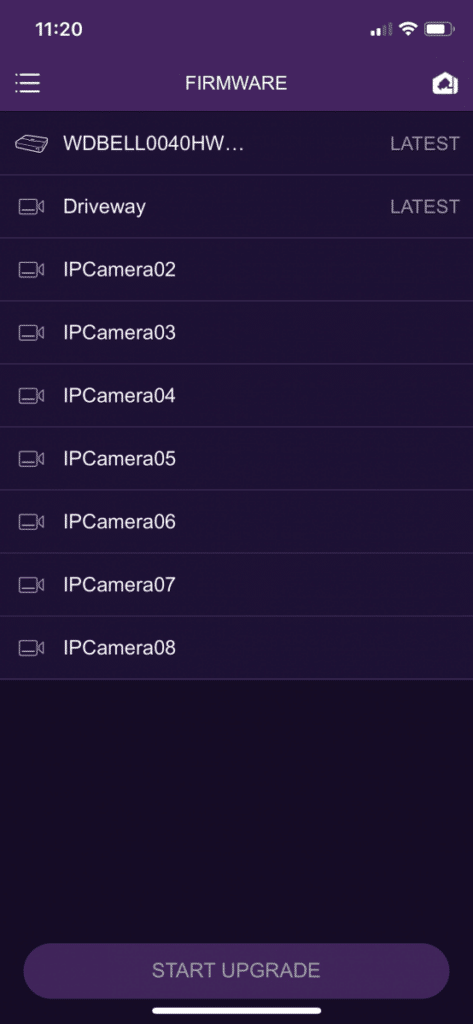The width and height of the screenshot is (473, 1024).
Task: Click LATEST status next to Driveway
Action: tap(425, 207)
